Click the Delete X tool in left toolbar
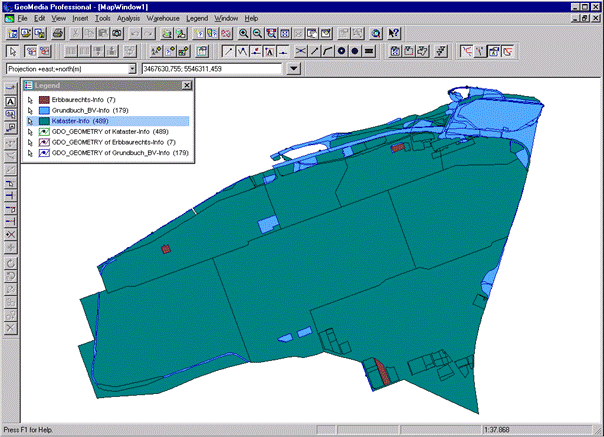604x437 pixels. (x=10, y=327)
